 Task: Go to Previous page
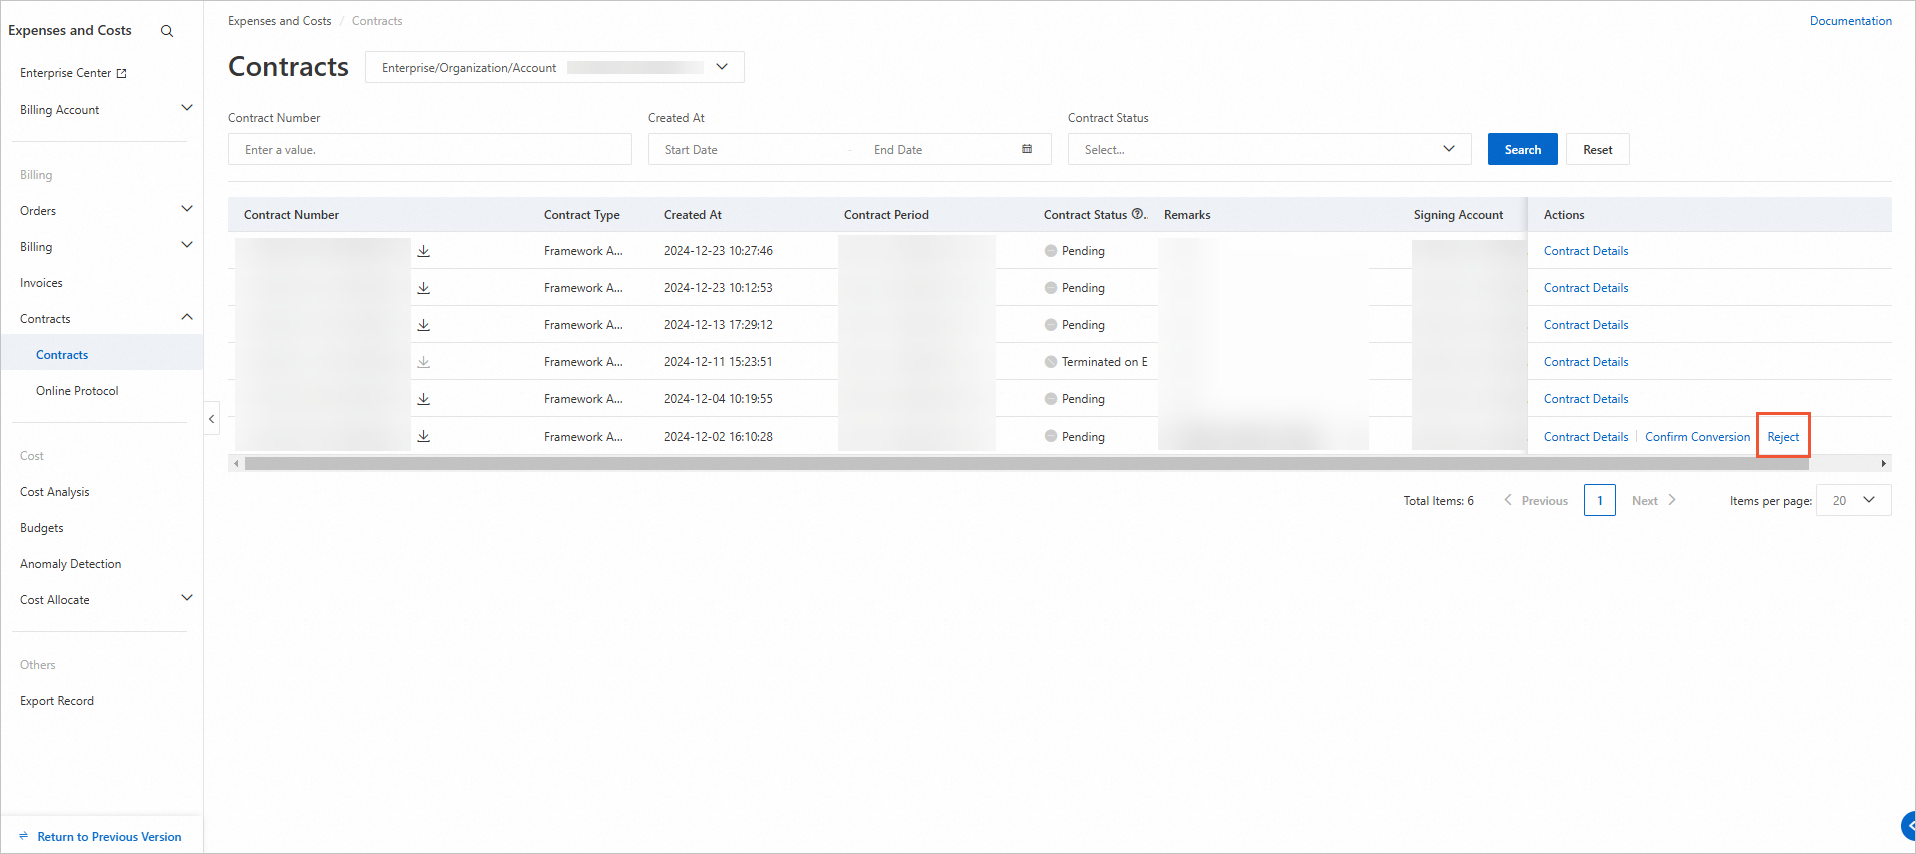tap(1536, 501)
